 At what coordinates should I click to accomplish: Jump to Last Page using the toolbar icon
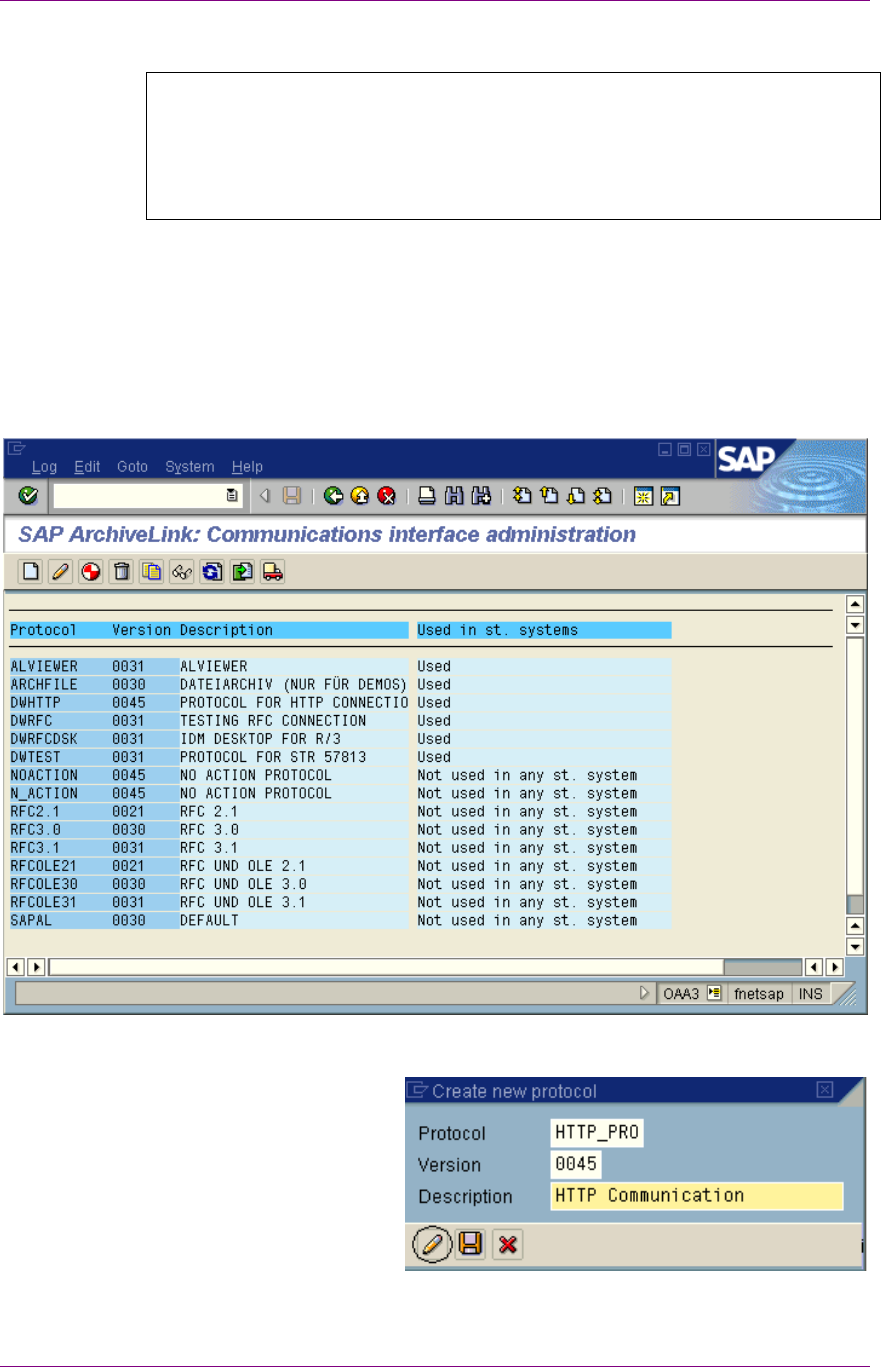tap(602, 494)
